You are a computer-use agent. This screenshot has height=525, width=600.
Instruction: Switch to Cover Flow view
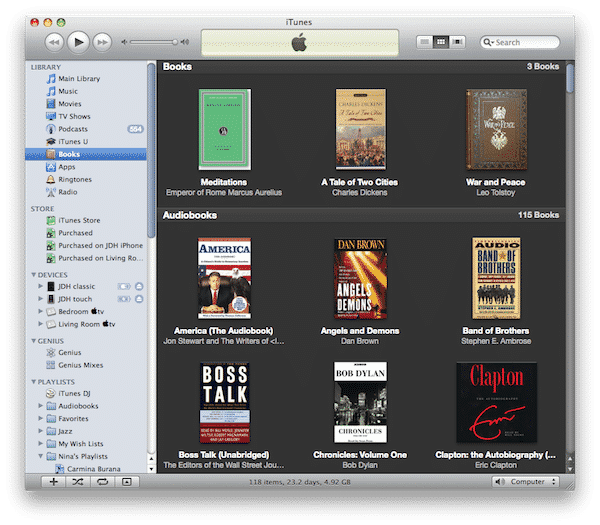point(457,42)
